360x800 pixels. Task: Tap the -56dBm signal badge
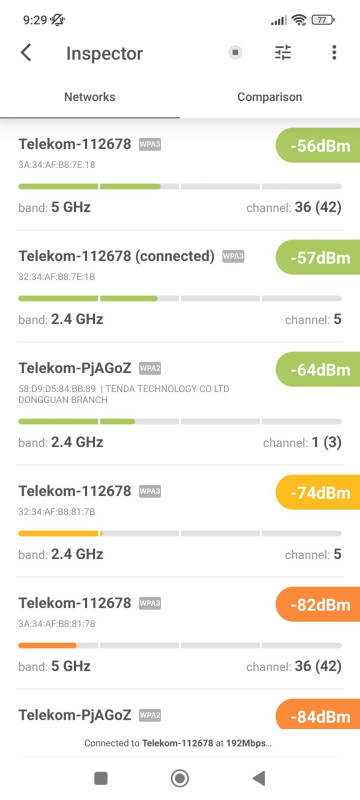tap(318, 146)
